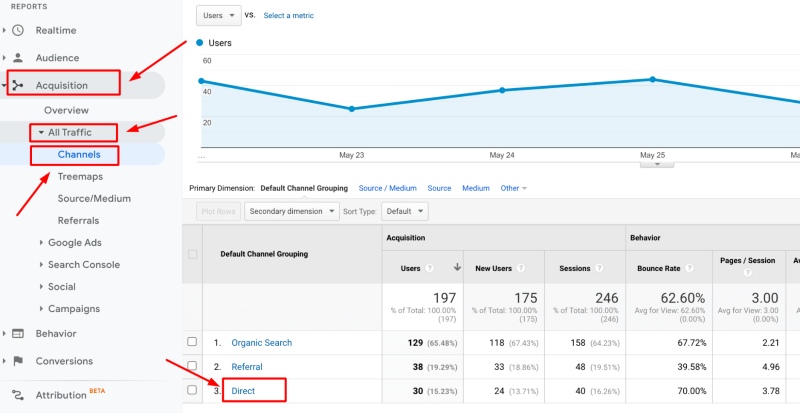The width and height of the screenshot is (800, 413).
Task: Expand the Realtime reports arrow
Action: point(4,30)
